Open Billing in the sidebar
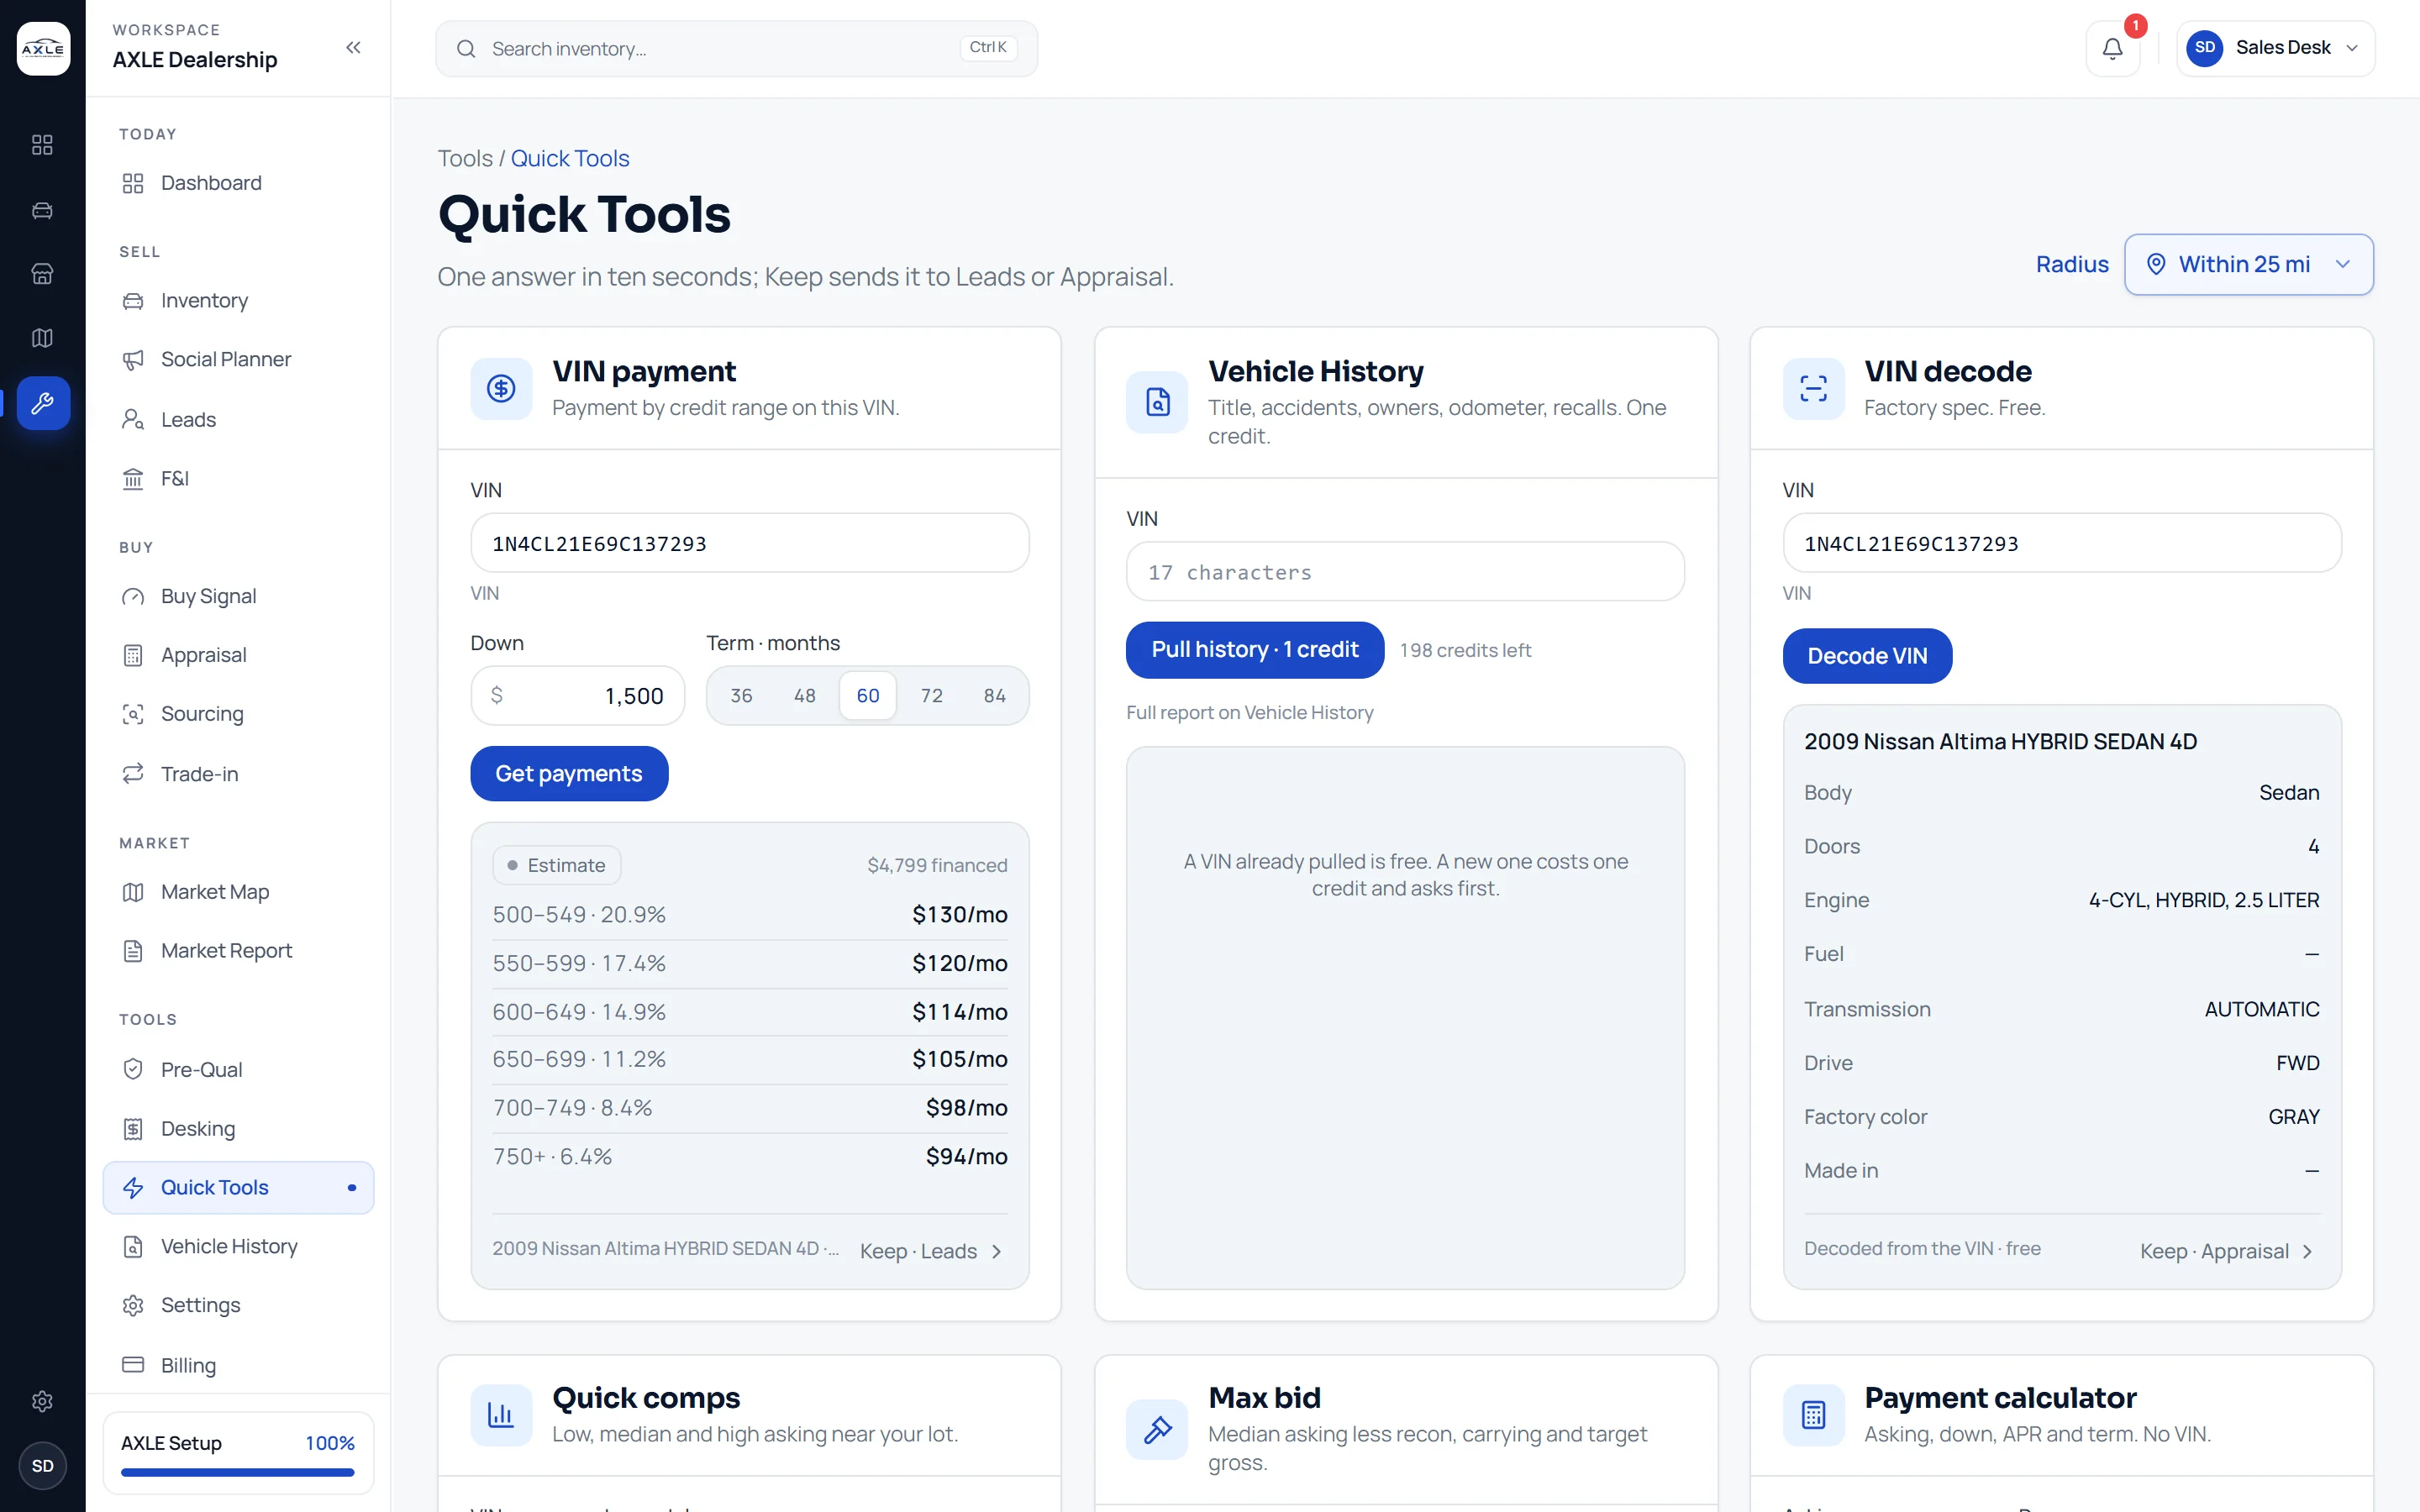Image resolution: width=2420 pixels, height=1512 pixels. (x=238, y=1365)
